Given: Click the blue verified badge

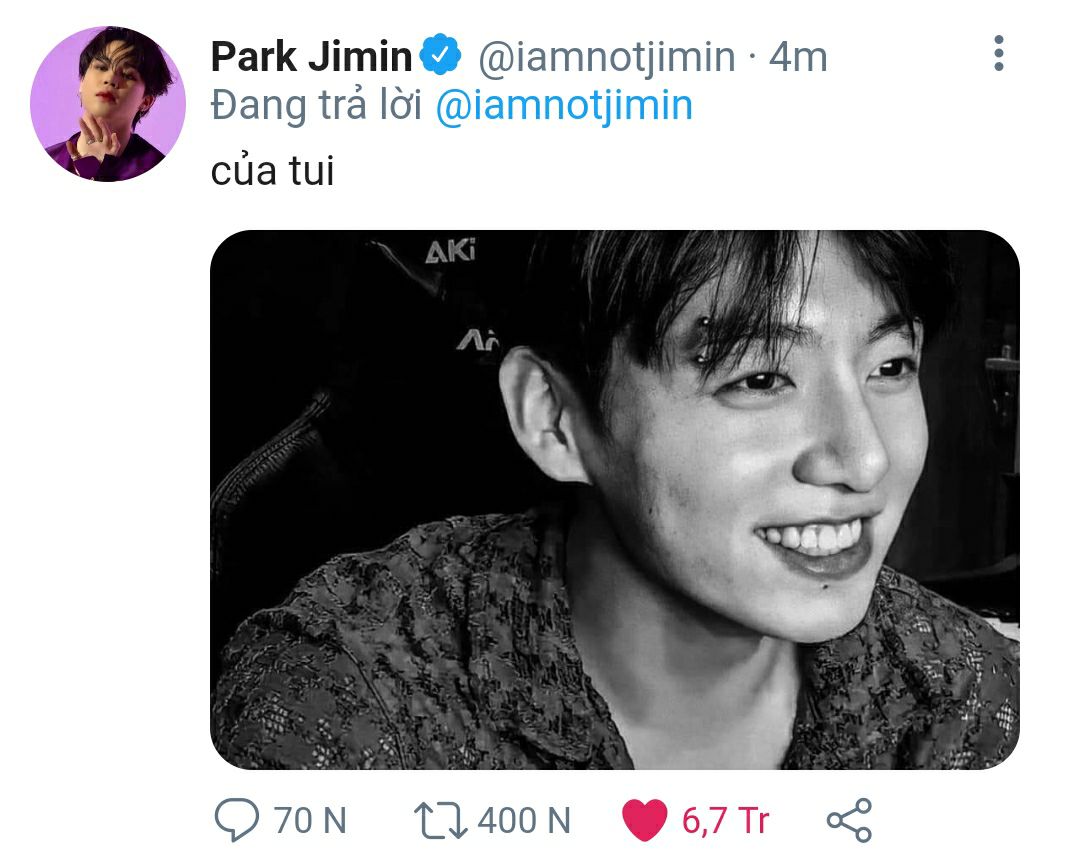Looking at the screenshot, I should point(440,57).
